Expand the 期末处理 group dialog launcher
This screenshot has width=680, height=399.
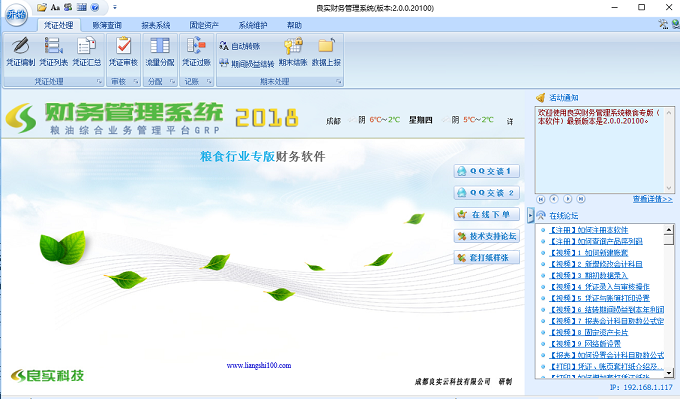pos(338,82)
